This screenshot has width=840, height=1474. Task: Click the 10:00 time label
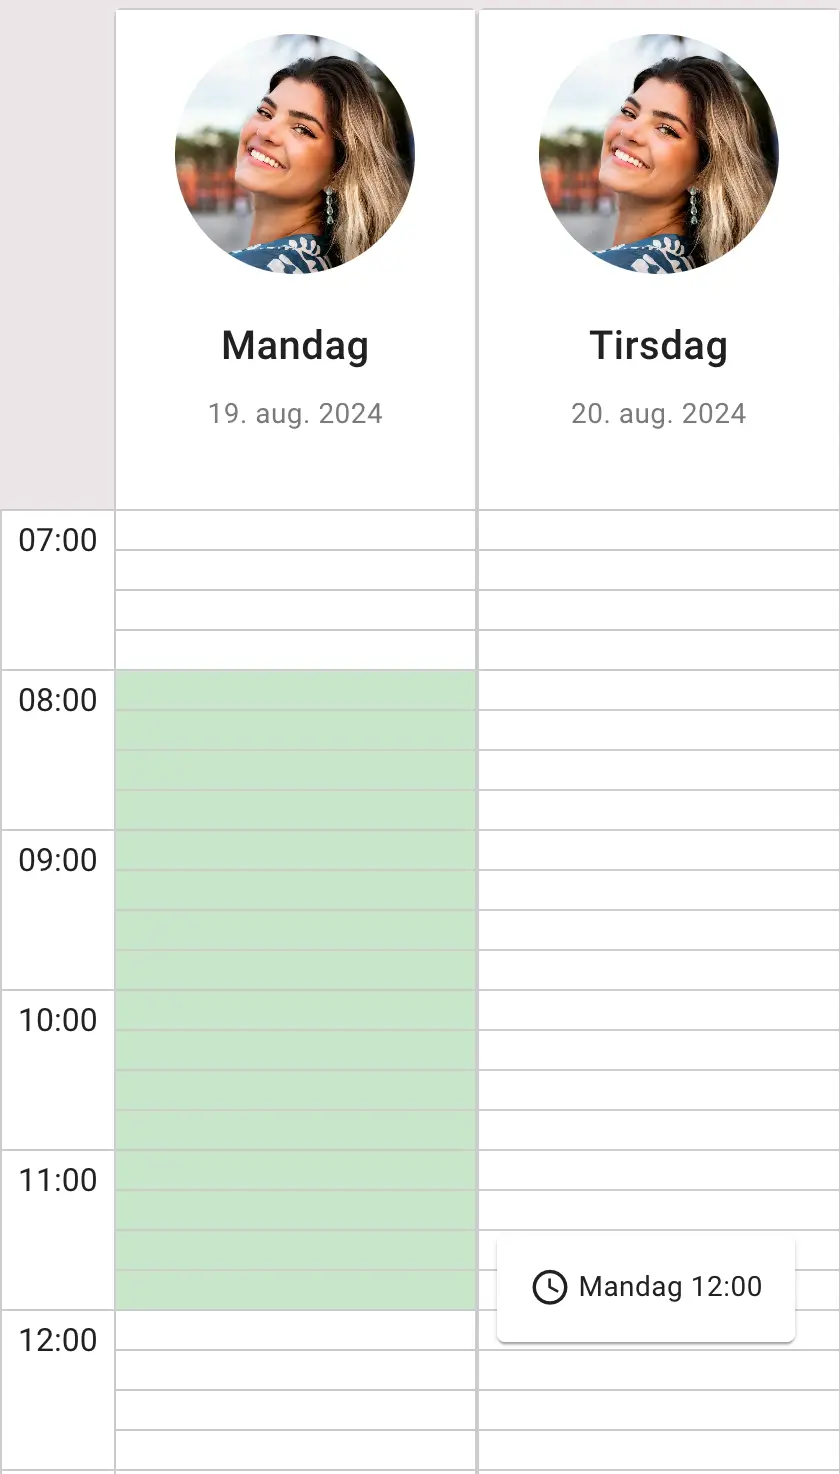click(x=58, y=1021)
